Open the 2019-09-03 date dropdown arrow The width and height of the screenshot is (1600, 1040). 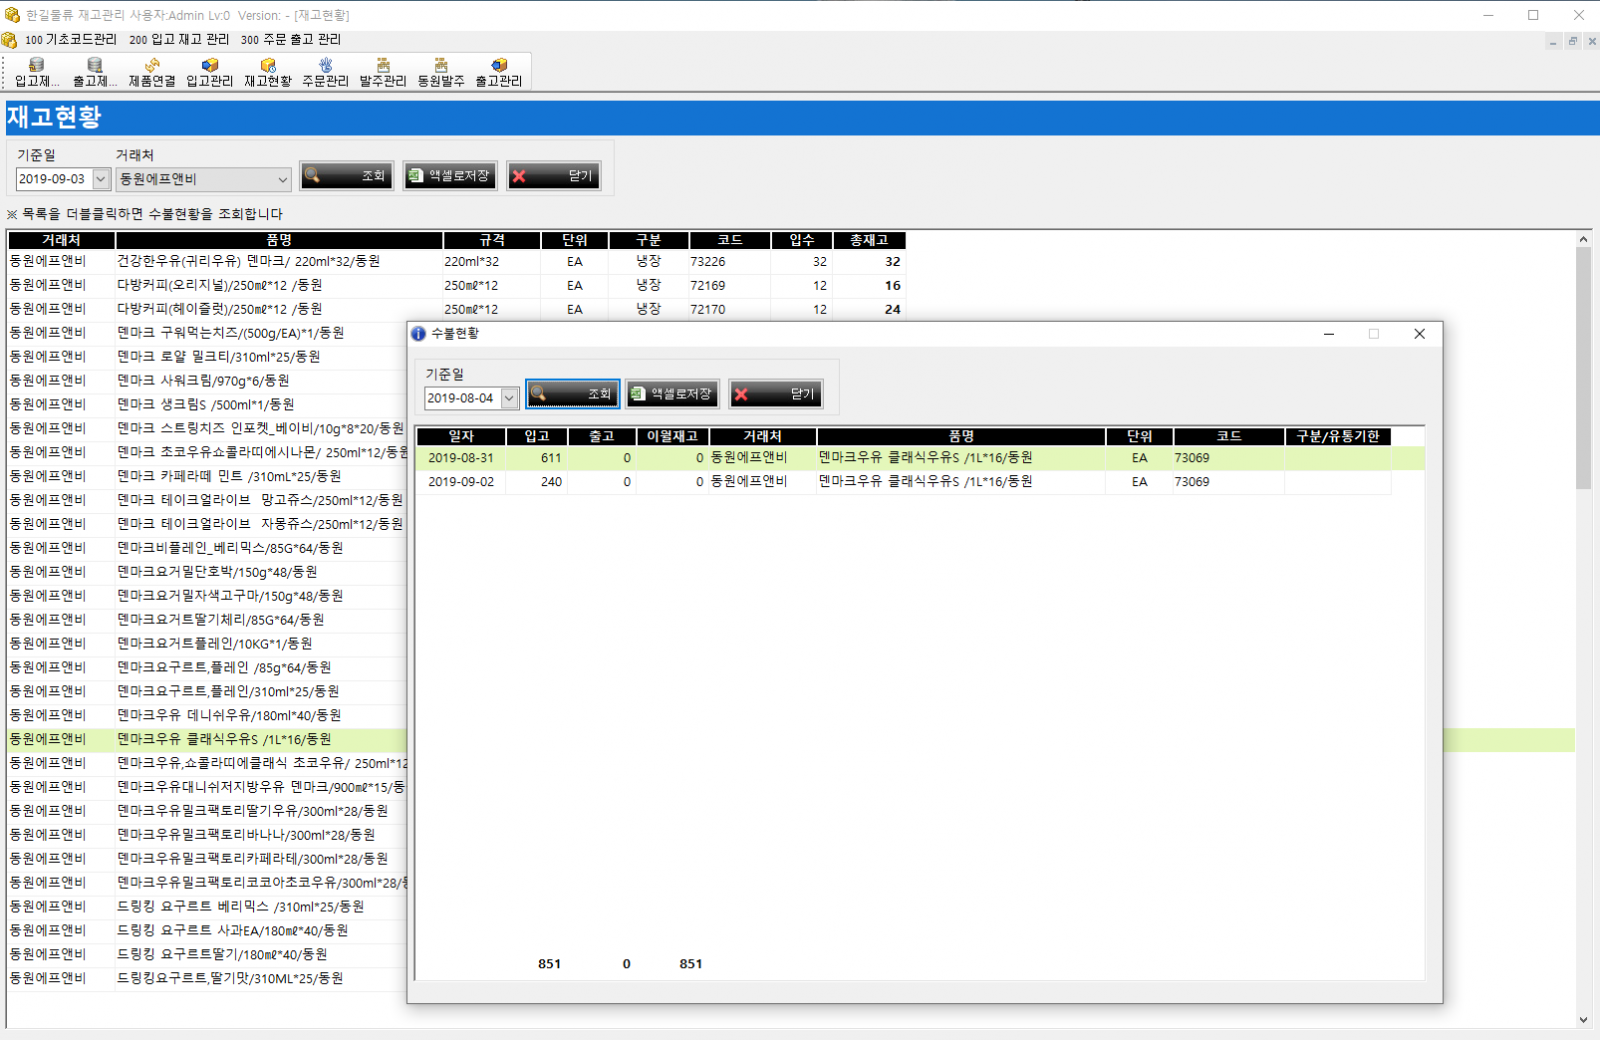(101, 179)
